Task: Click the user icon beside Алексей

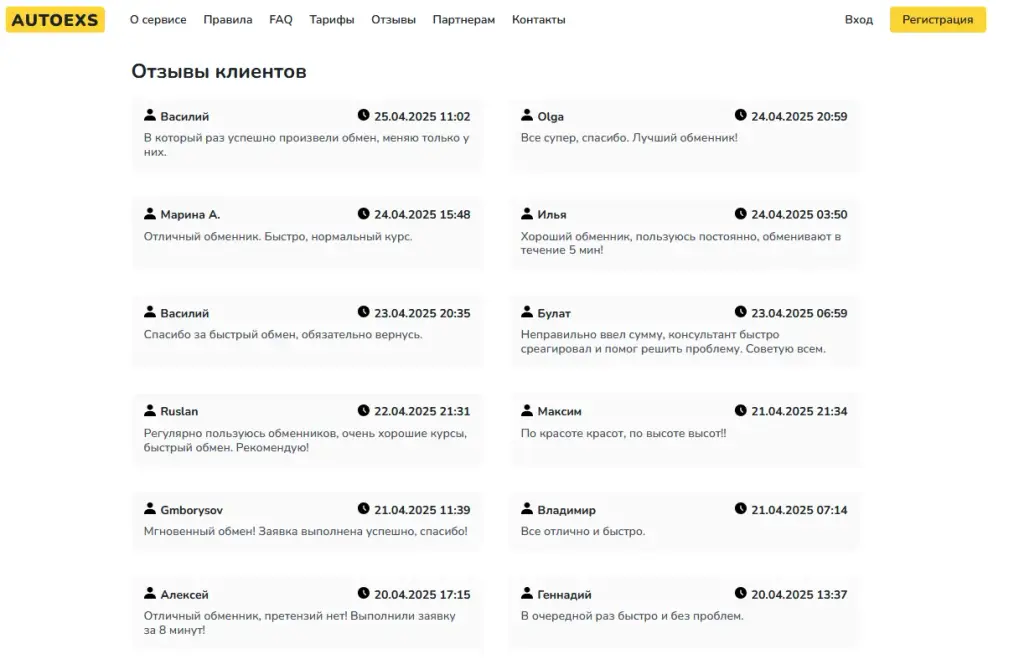Action: pos(150,593)
